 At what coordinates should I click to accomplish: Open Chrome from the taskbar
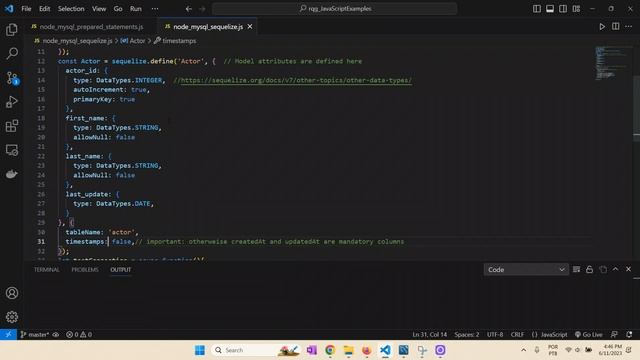[x=330, y=350]
